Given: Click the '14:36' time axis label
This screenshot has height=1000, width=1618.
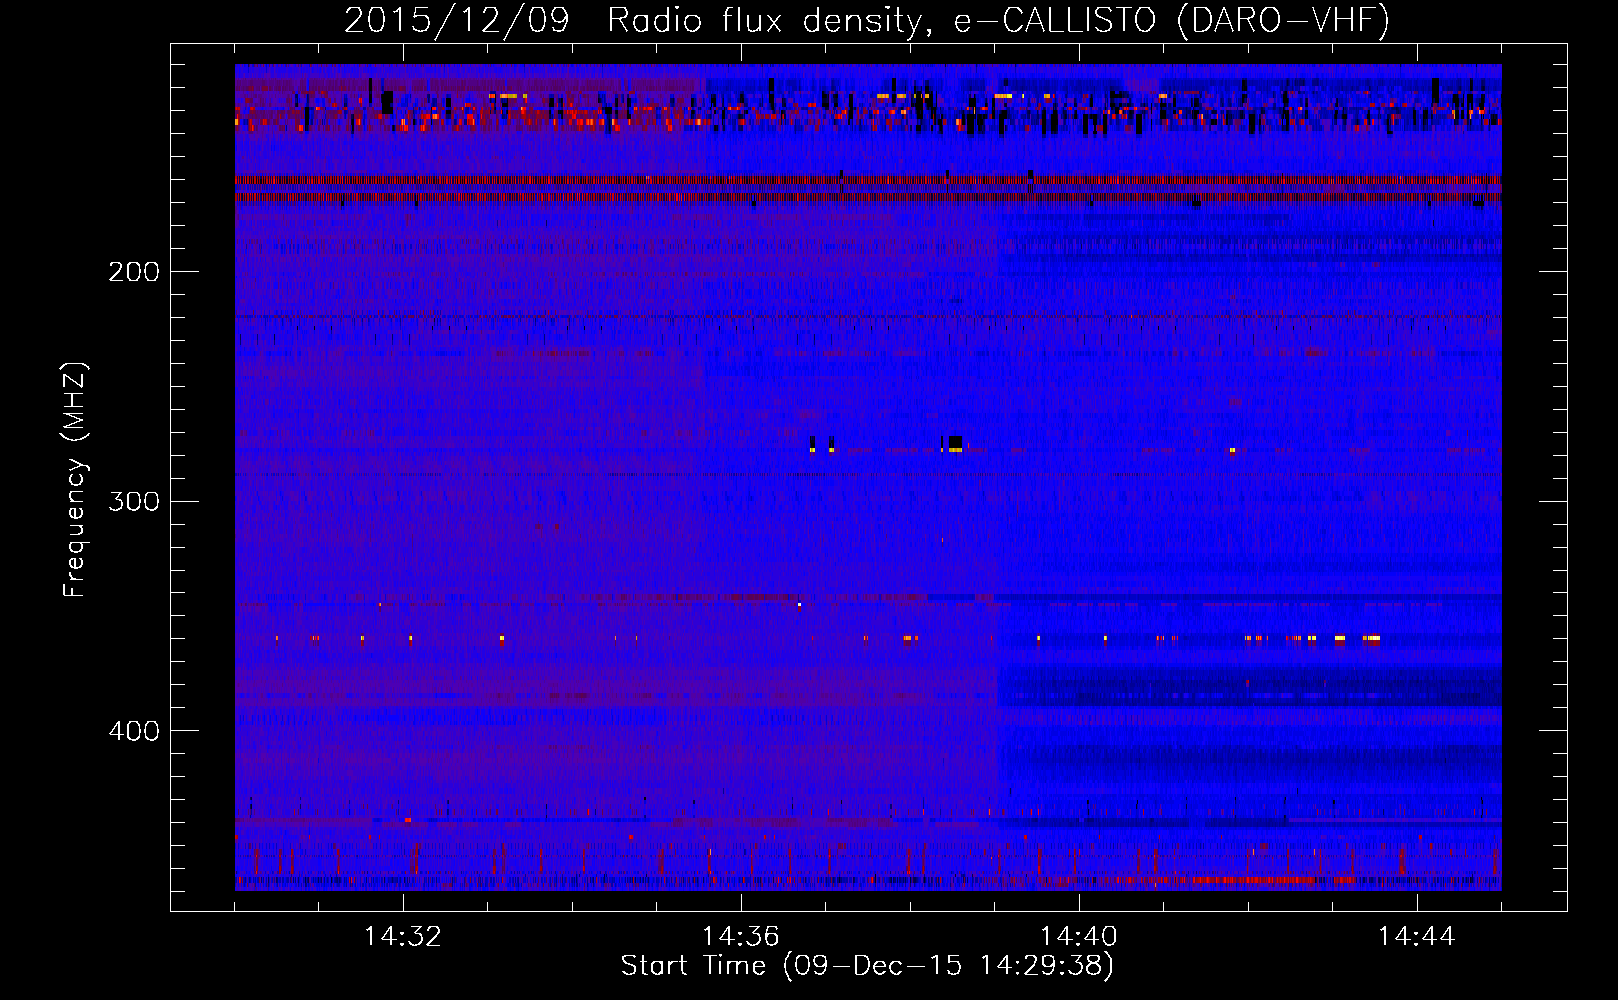Looking at the screenshot, I should 740,937.
